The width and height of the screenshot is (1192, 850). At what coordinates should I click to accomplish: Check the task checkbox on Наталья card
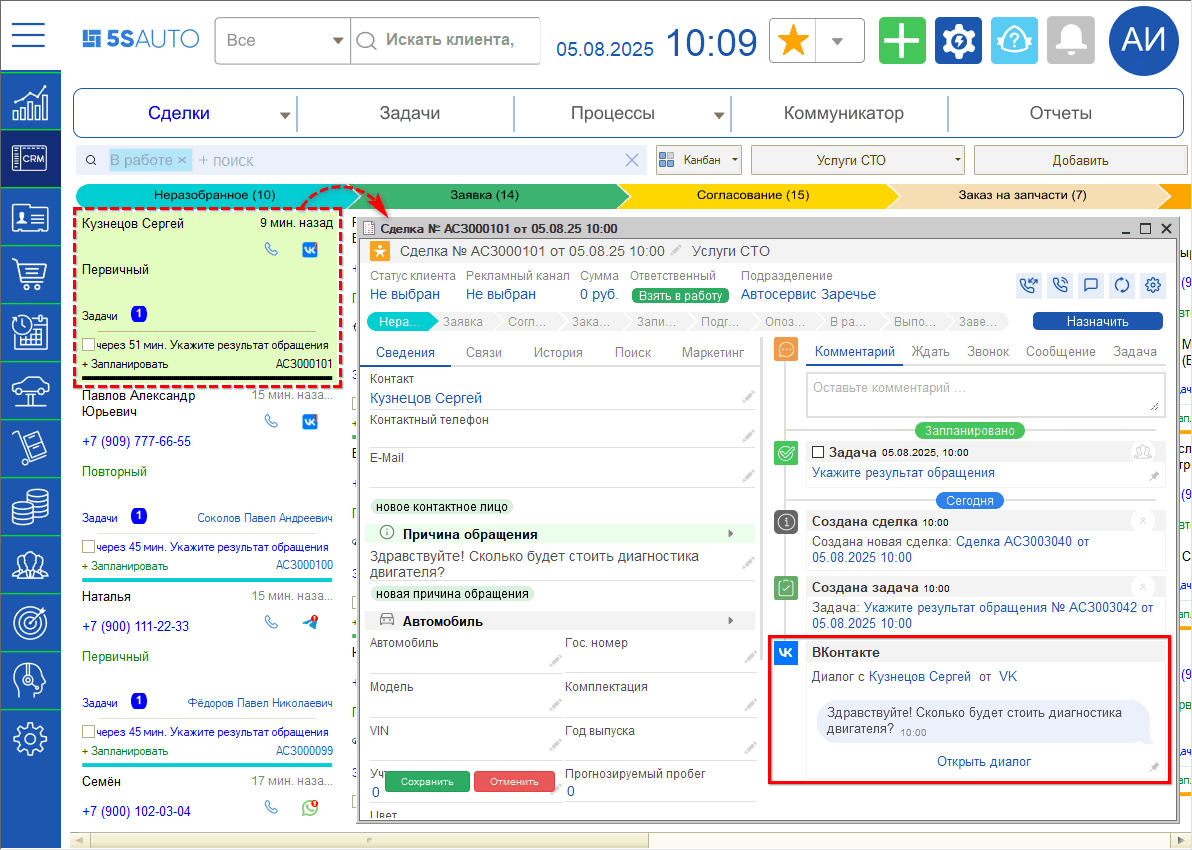[x=89, y=732]
